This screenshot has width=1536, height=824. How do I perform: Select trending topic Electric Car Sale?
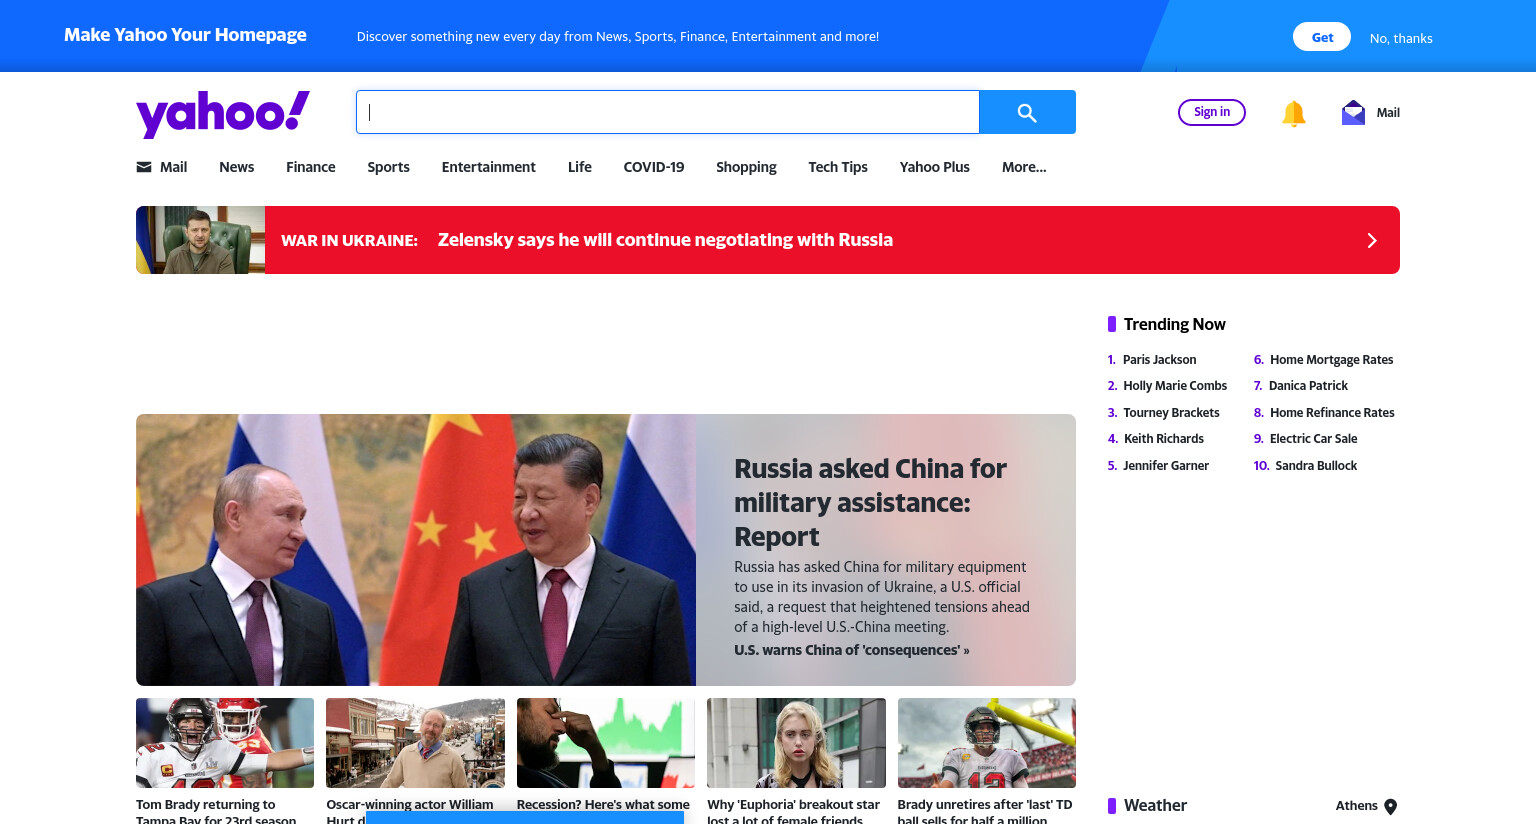(1313, 439)
